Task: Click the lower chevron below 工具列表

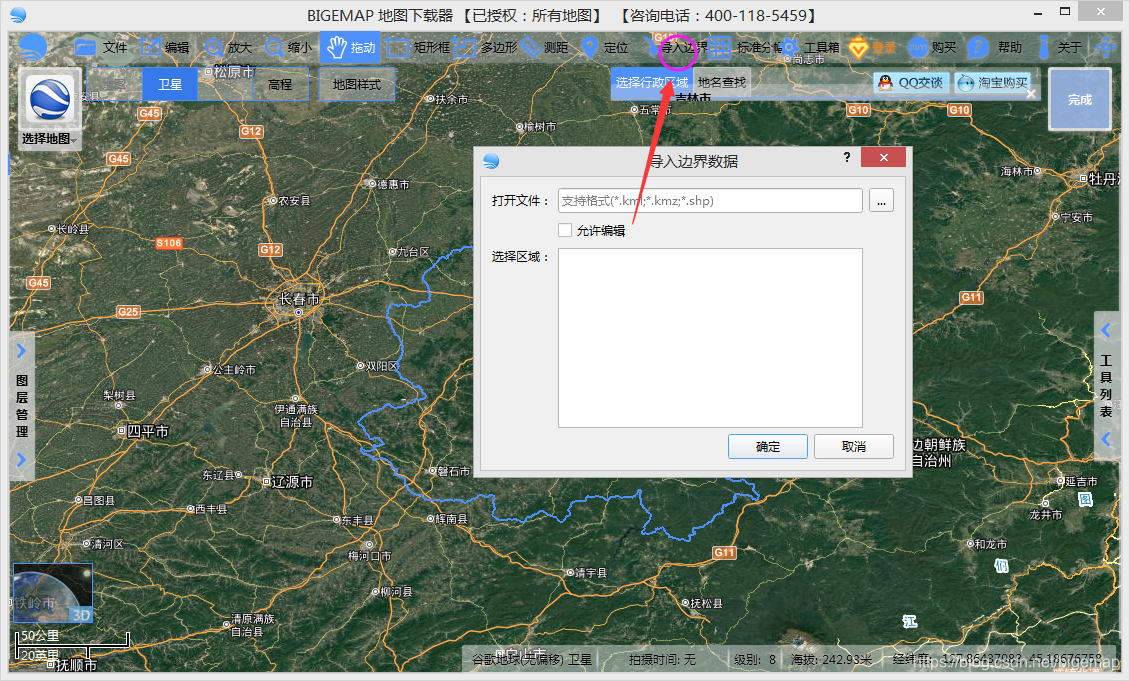Action: click(x=1106, y=439)
